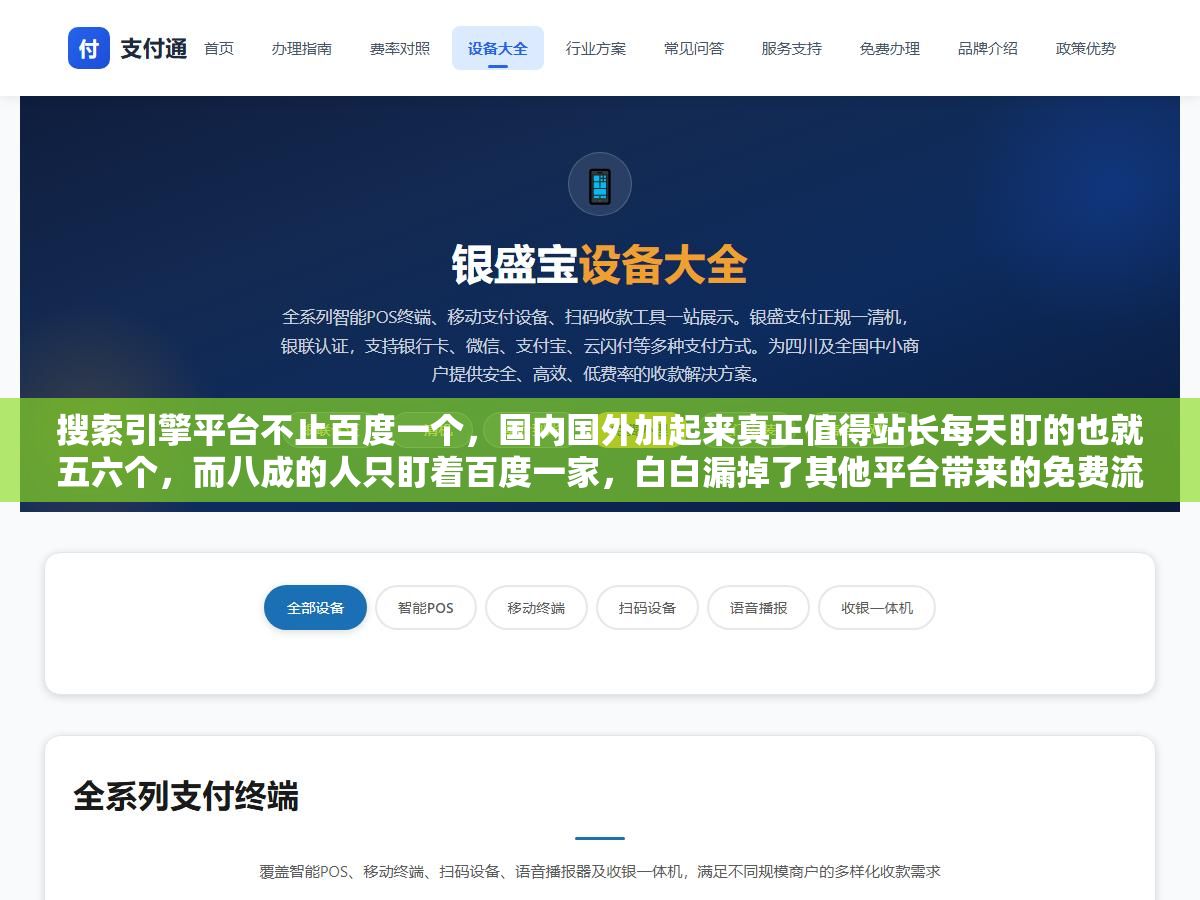Click the hero description paragraph

coord(600,346)
